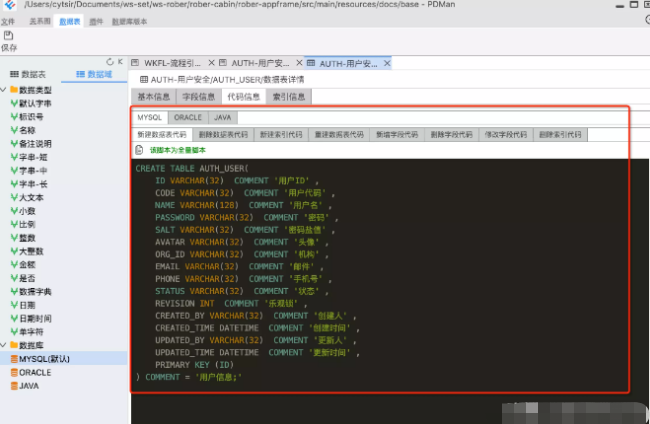Select the ORACLE code tab

[188, 117]
